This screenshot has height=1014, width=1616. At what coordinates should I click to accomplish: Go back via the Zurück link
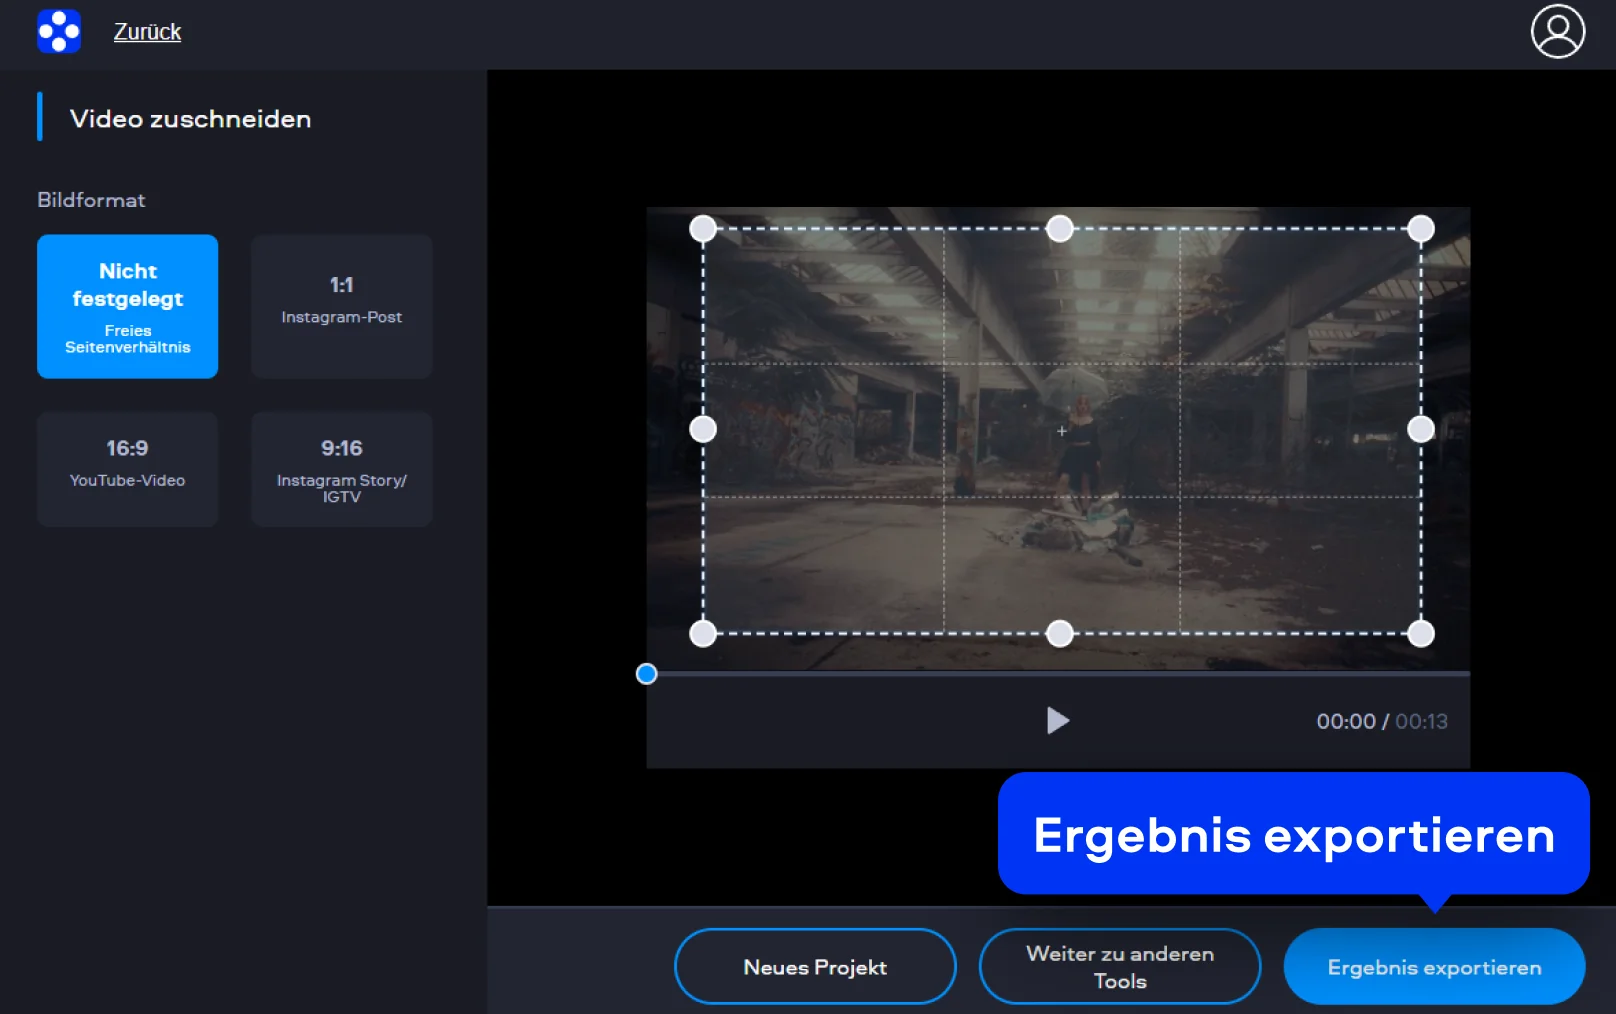147,32
